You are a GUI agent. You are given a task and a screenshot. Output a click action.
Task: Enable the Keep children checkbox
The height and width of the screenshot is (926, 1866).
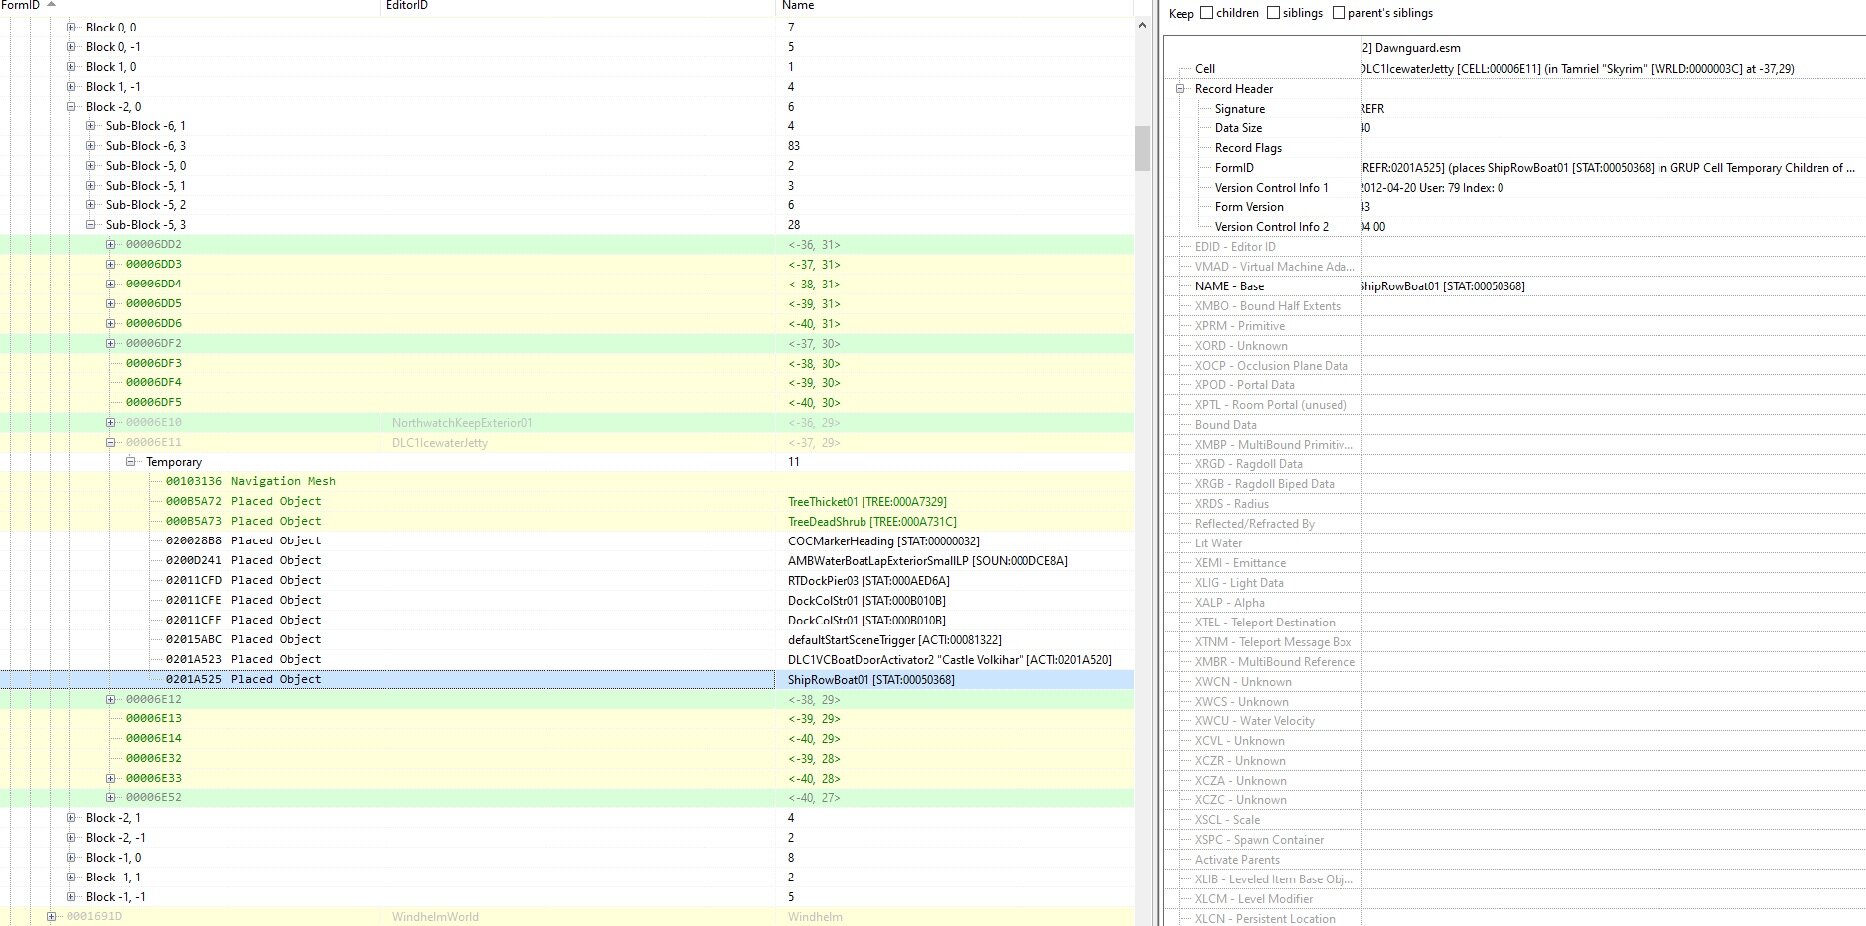(1206, 13)
